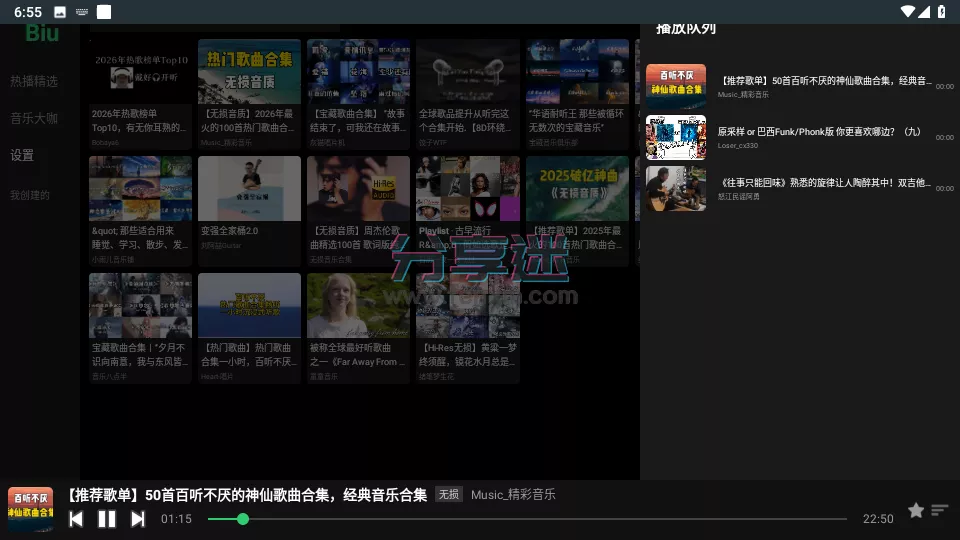960x540 pixels.
Task: Play queue item 《往事只能回味》
Action: (x=800, y=188)
